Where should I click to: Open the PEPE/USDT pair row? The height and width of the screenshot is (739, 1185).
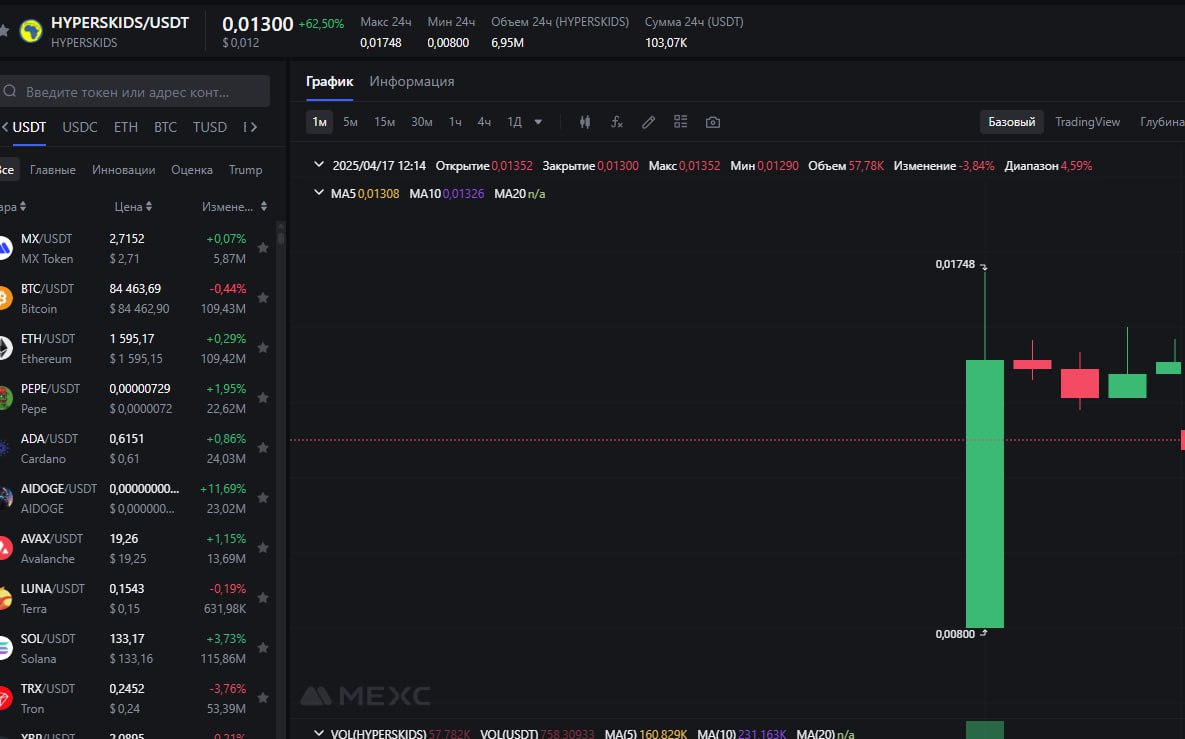coord(135,398)
